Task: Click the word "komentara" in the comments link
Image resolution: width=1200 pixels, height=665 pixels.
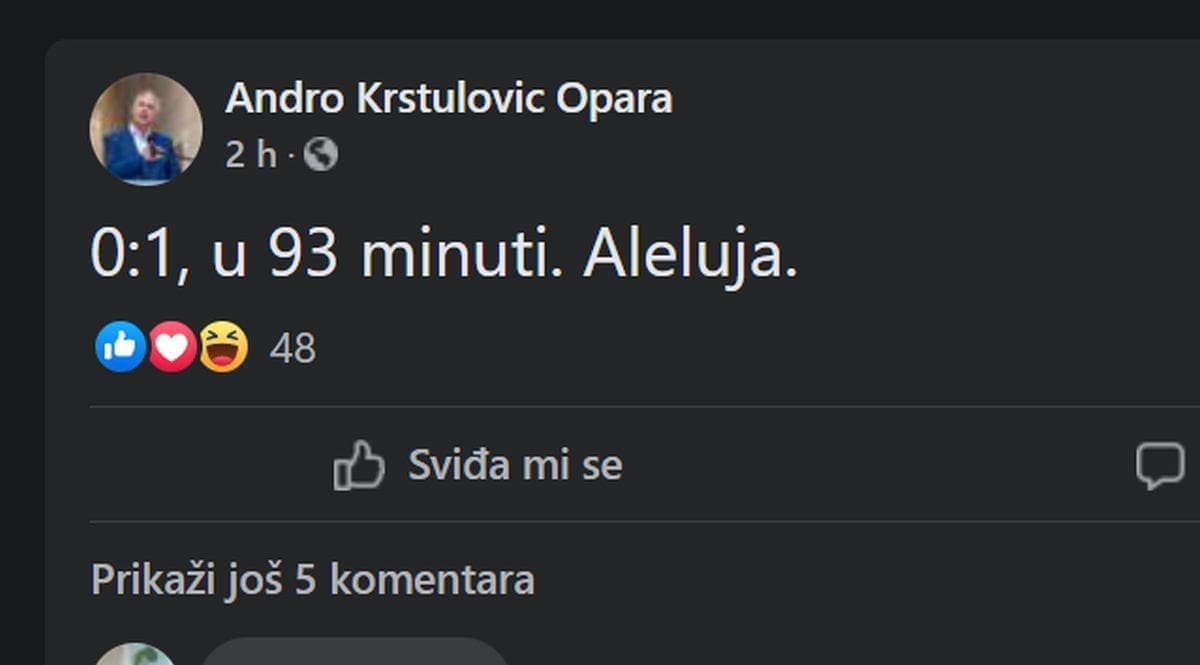Action: tap(432, 580)
